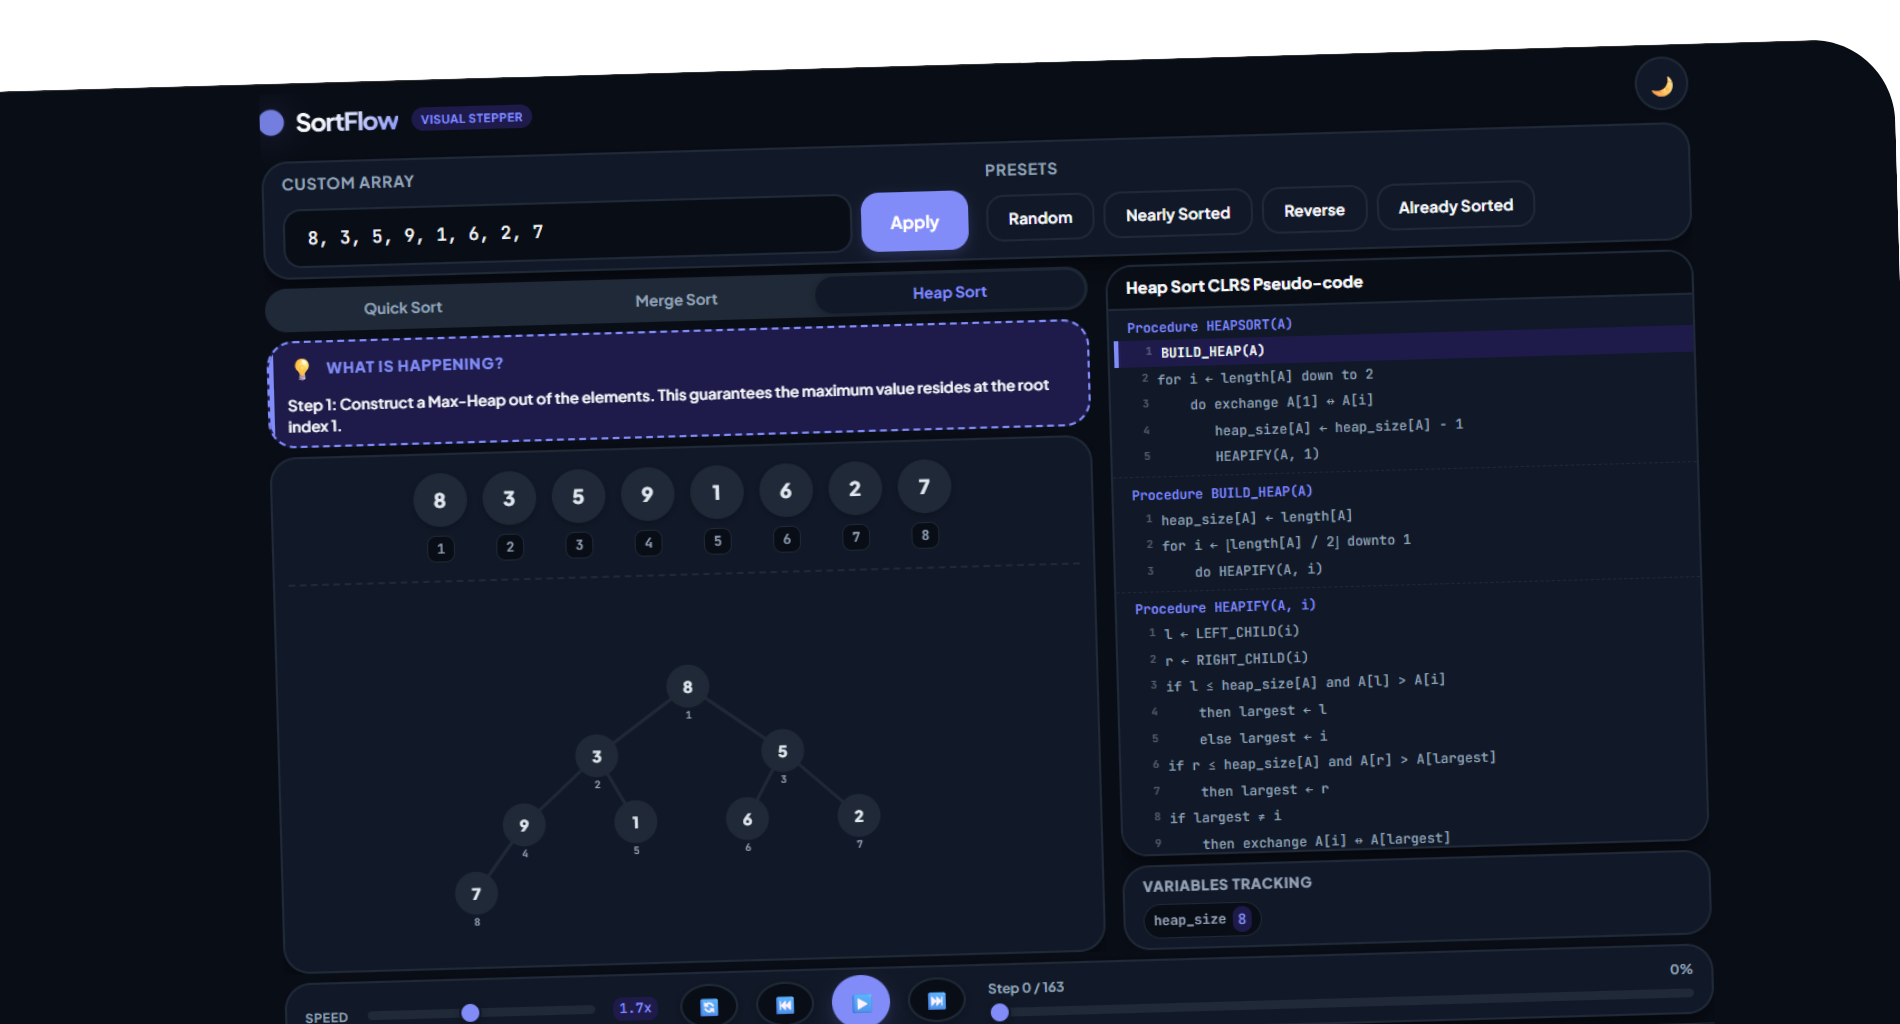Adjust the speed slider handle
The image size is (1900, 1024).
pyautogui.click(x=470, y=1013)
